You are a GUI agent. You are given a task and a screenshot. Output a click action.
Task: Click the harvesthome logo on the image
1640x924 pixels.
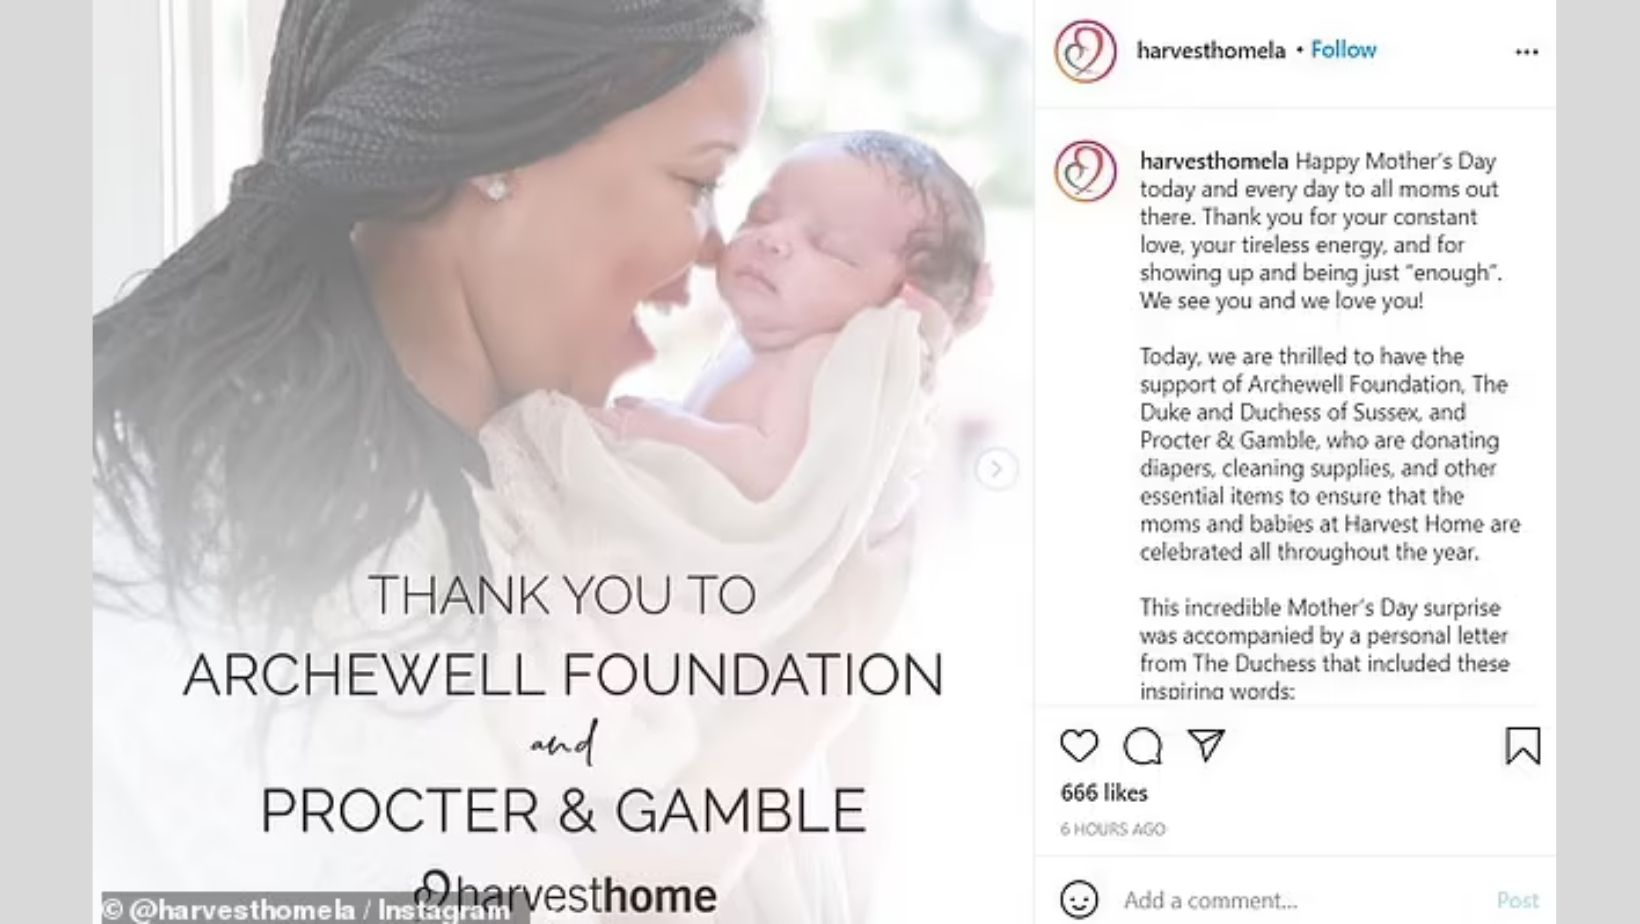coord(566,893)
